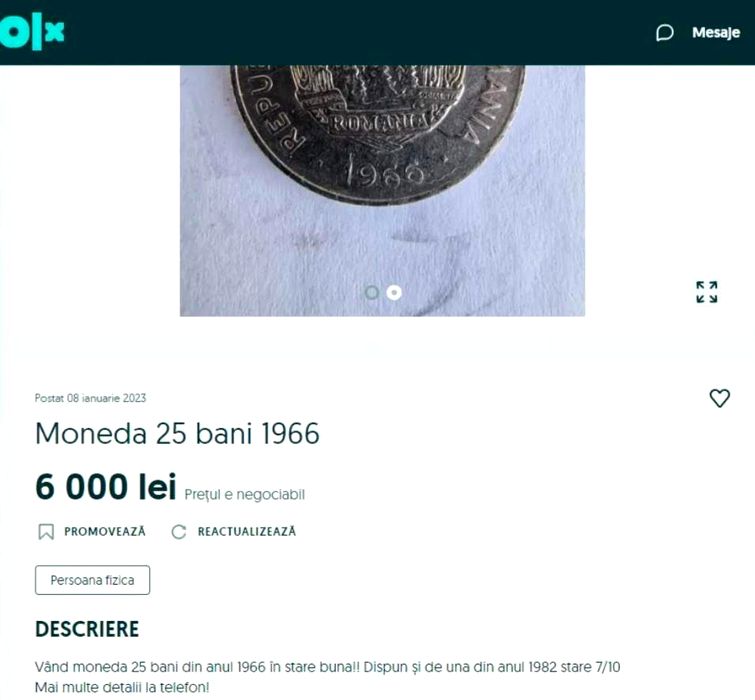
Task: Click the 1966 coin photo
Action: [x=382, y=191]
